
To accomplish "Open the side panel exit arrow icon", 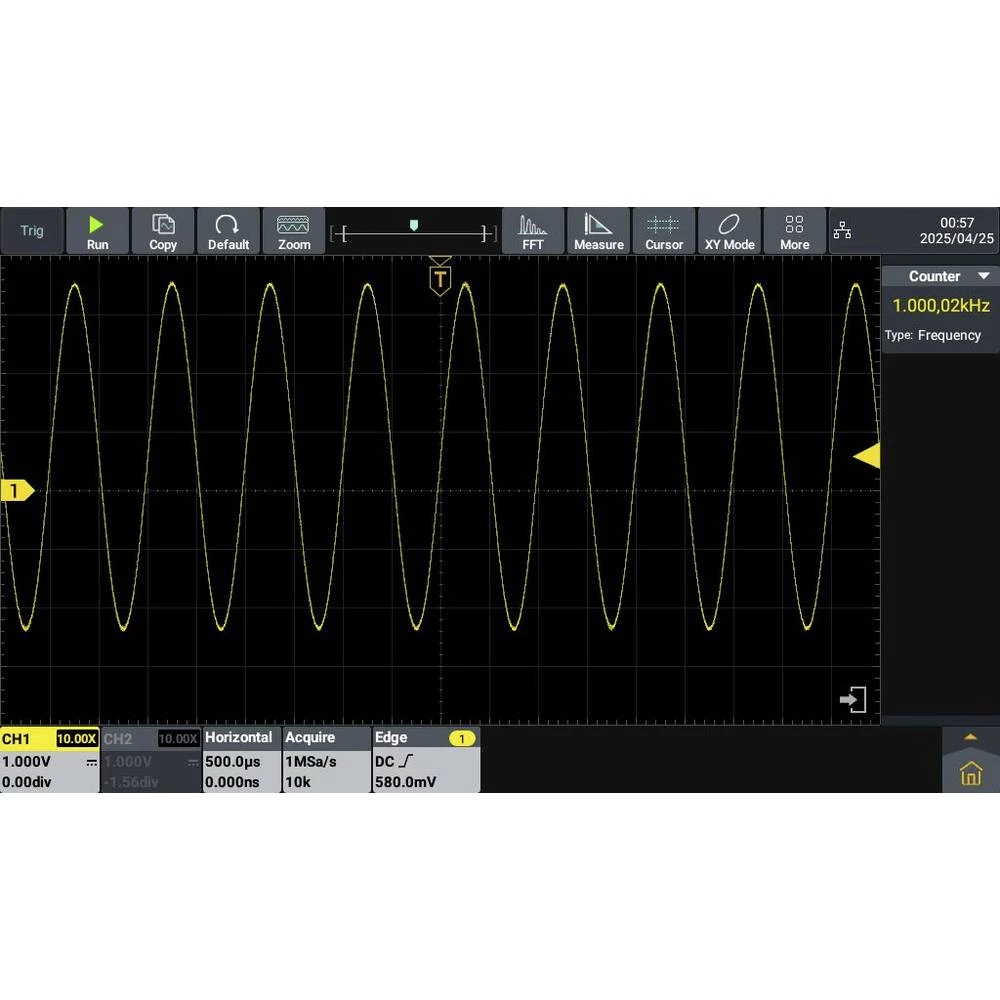I will coord(852,700).
